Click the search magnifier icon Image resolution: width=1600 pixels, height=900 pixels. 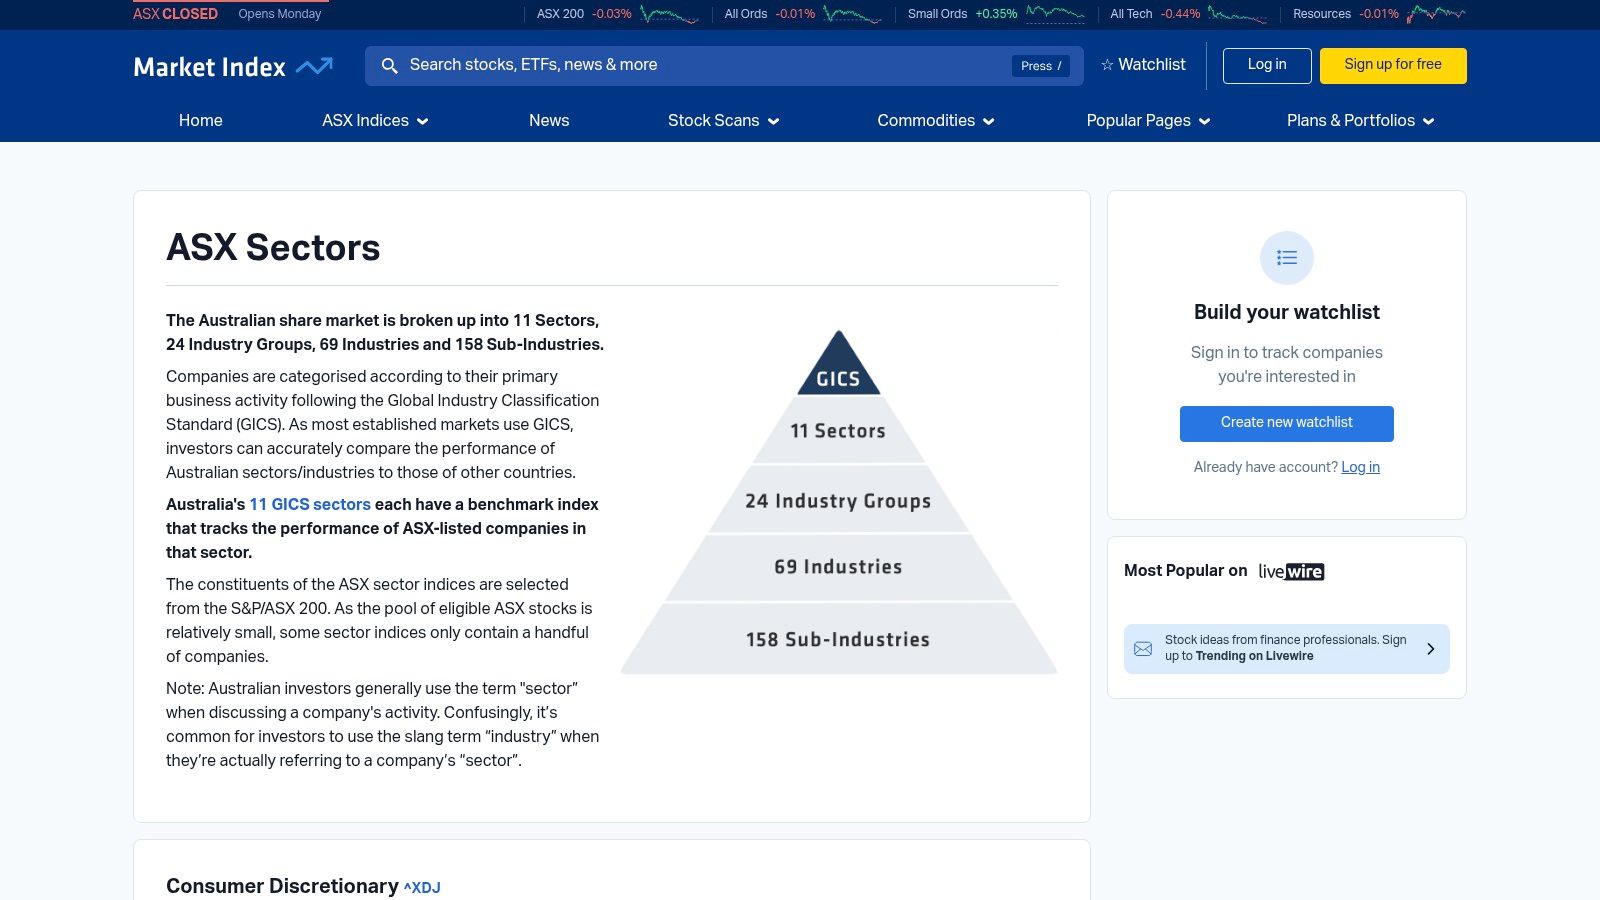[390, 66]
